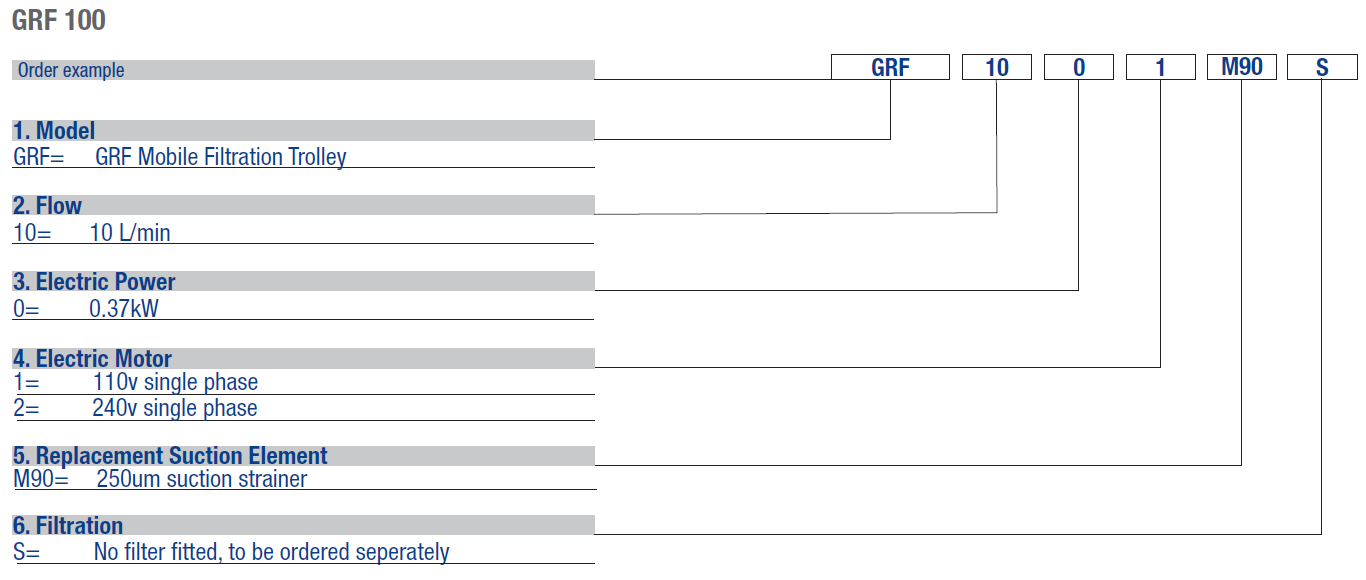The height and width of the screenshot is (580, 1366).
Task: Click the GRF 100 page title
Action: 59,20
